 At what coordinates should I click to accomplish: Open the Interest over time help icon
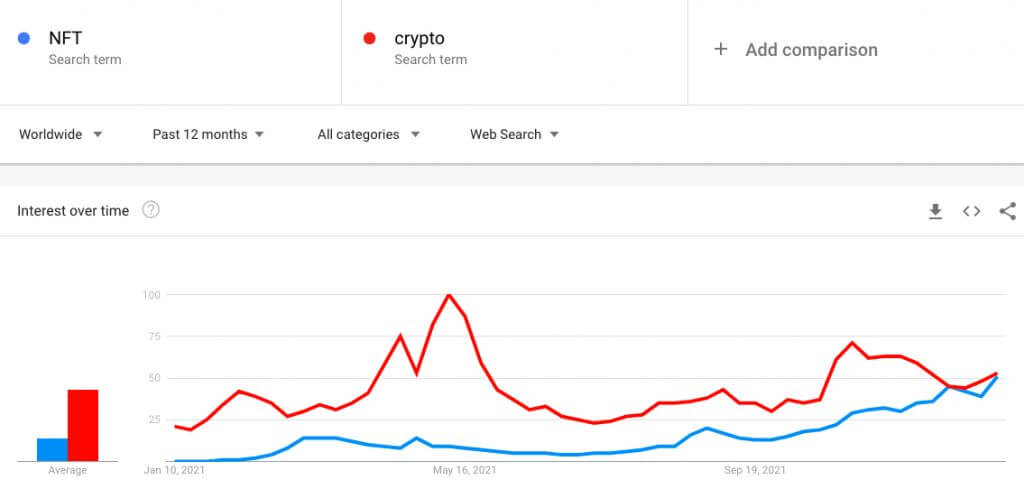[151, 210]
